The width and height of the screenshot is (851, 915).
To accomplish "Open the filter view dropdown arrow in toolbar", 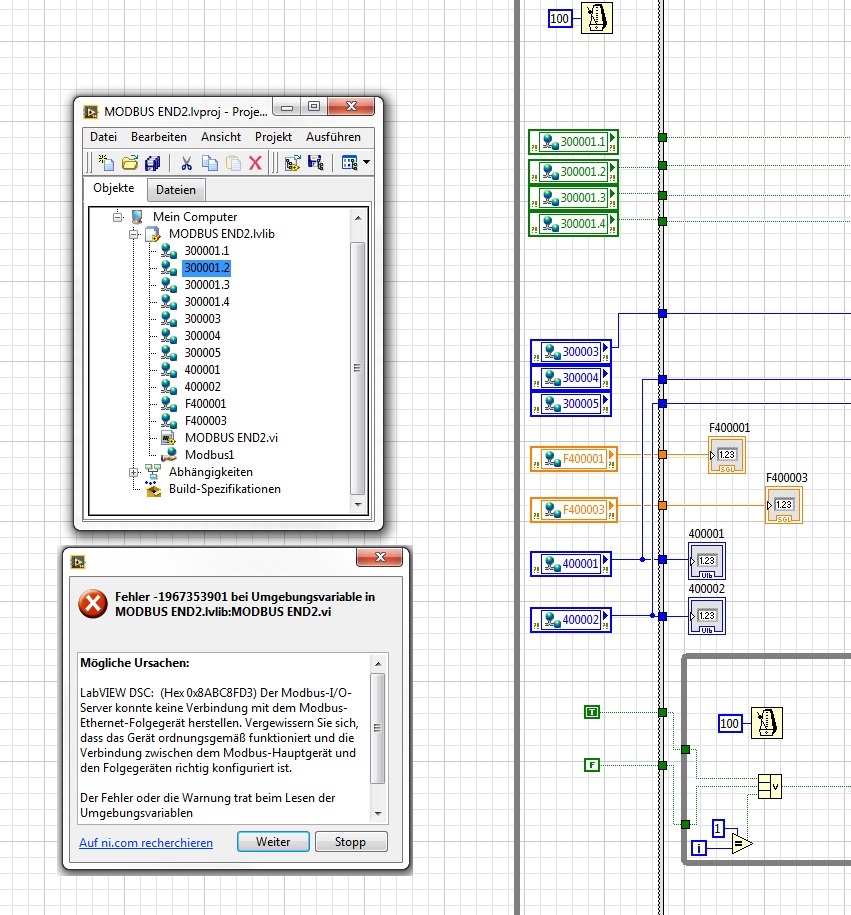I will click(x=366, y=163).
